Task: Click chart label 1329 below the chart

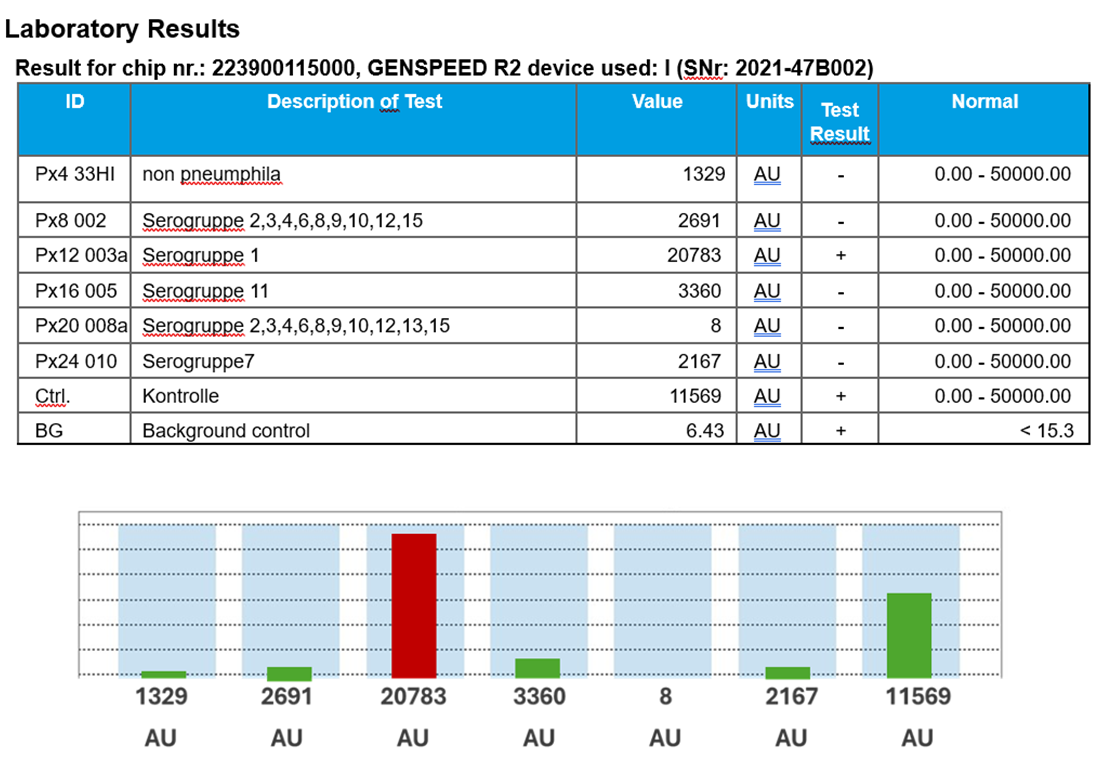Action: pos(161,697)
